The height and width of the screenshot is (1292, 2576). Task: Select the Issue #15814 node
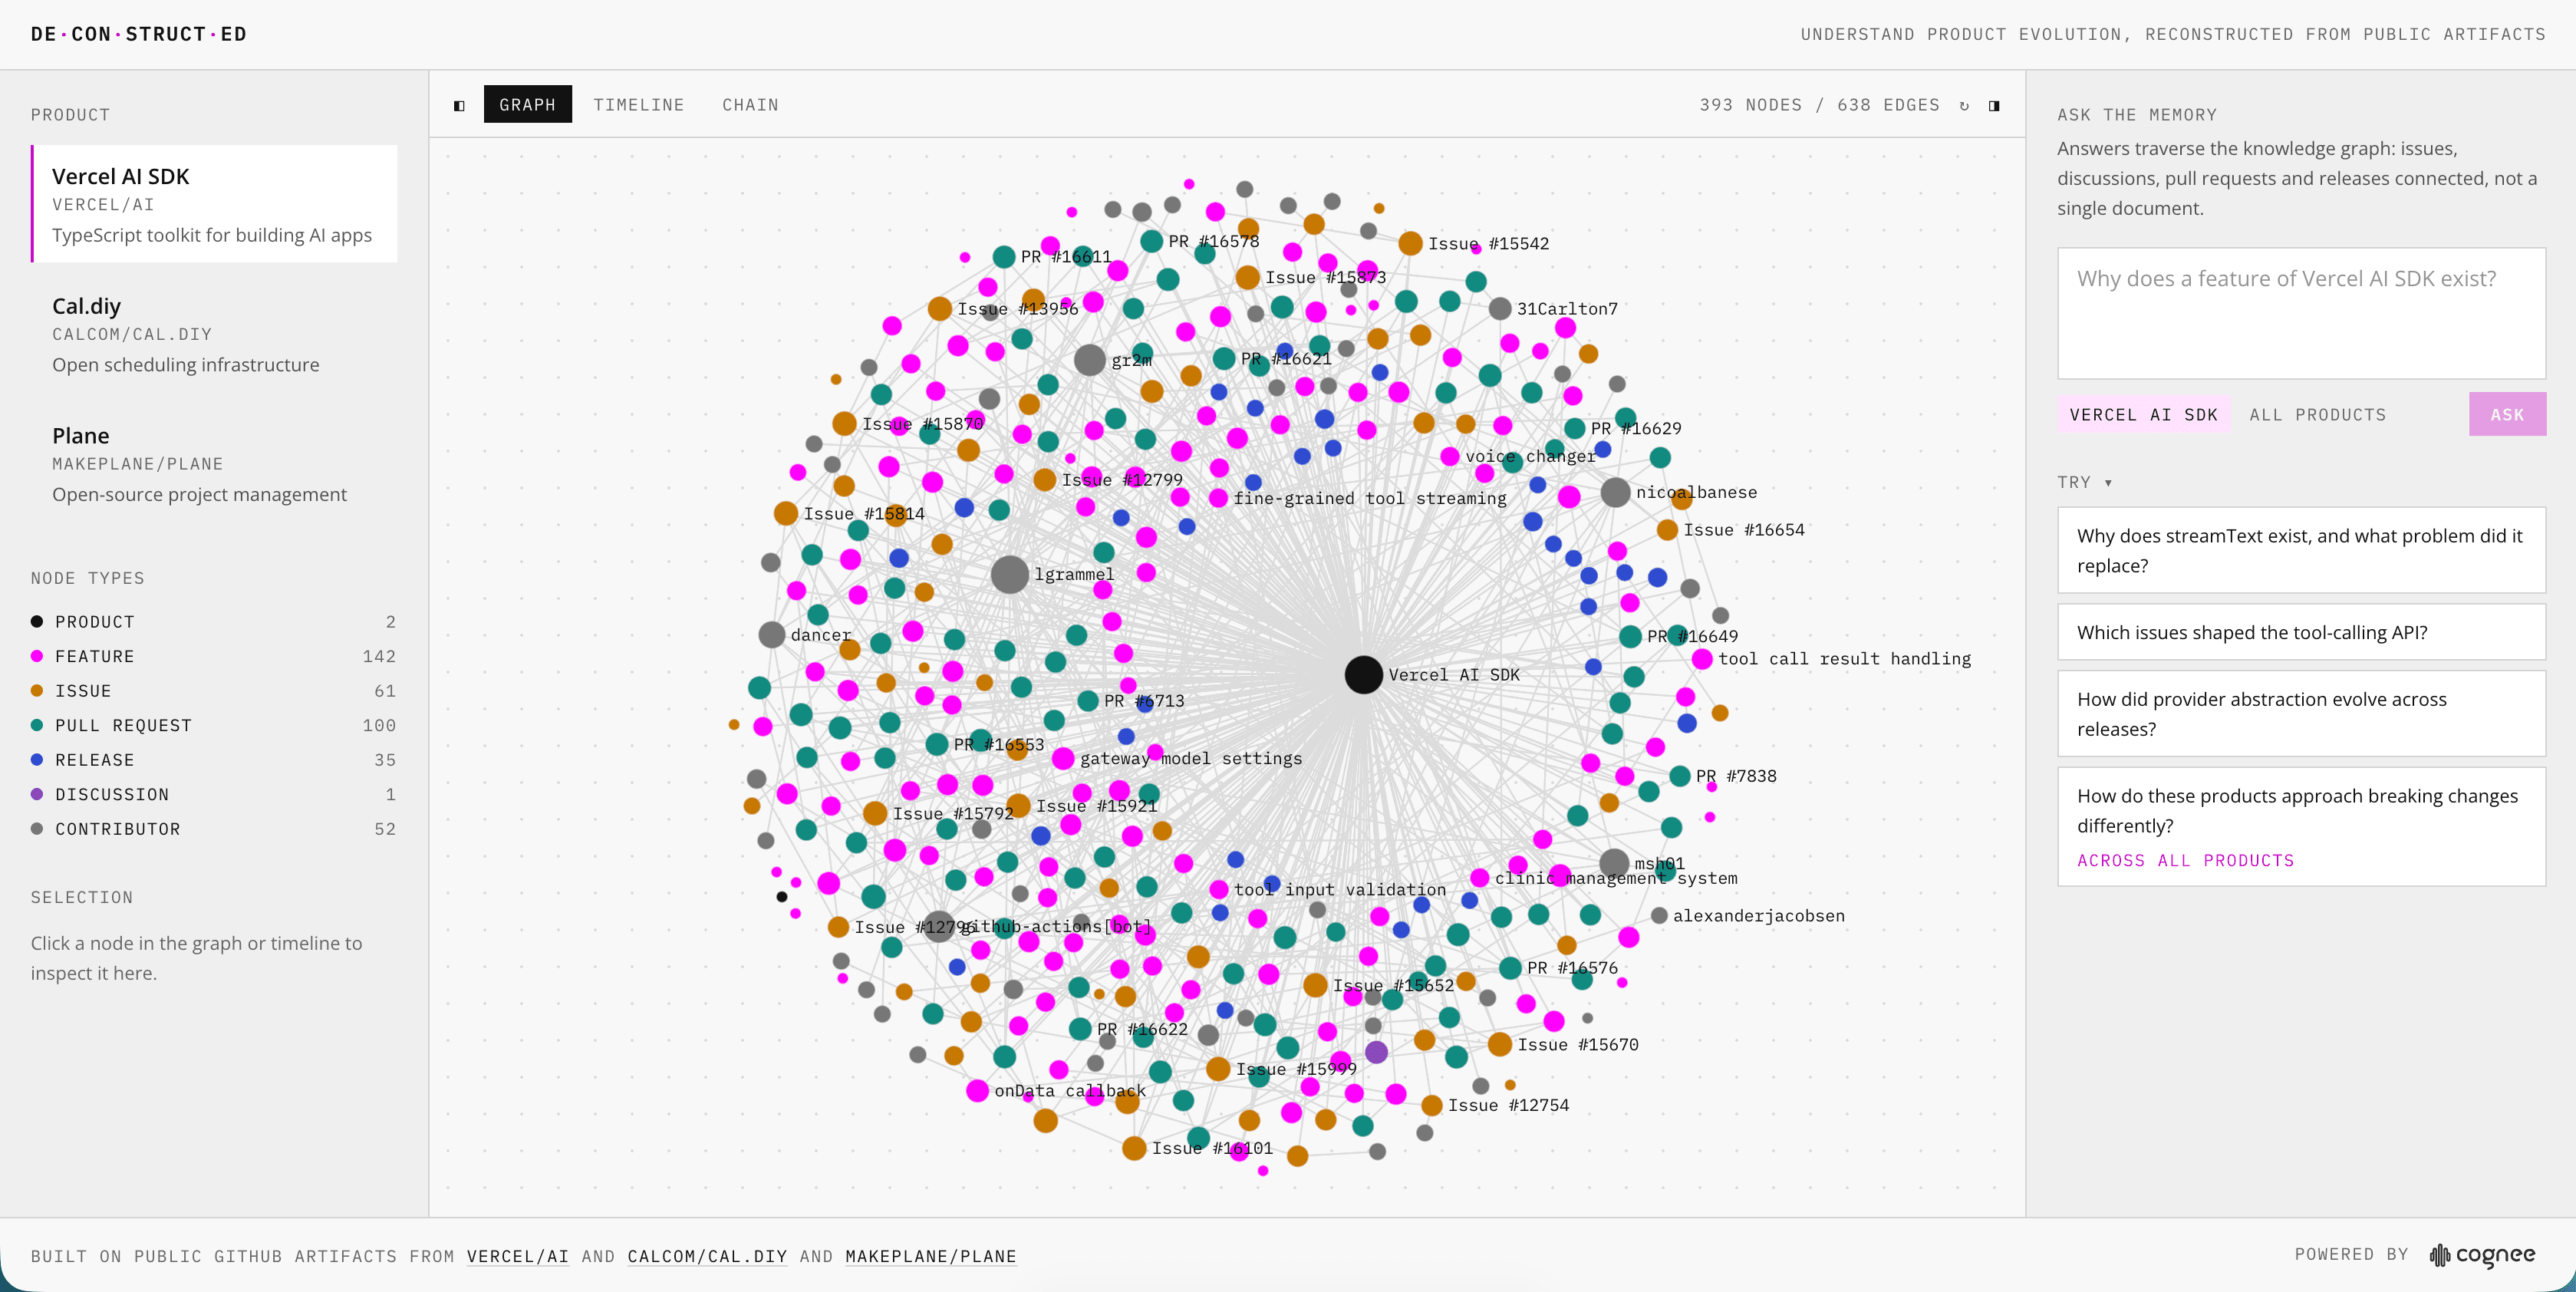[x=785, y=513]
